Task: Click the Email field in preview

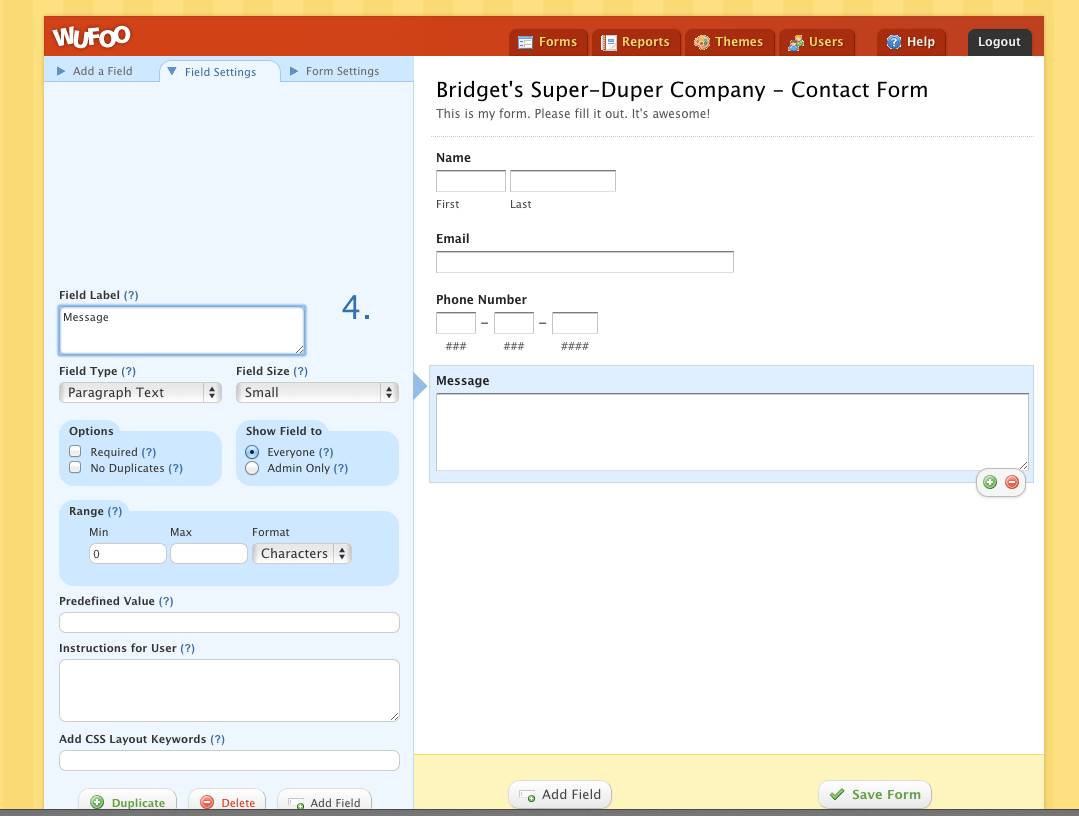Action: pyautogui.click(x=585, y=262)
